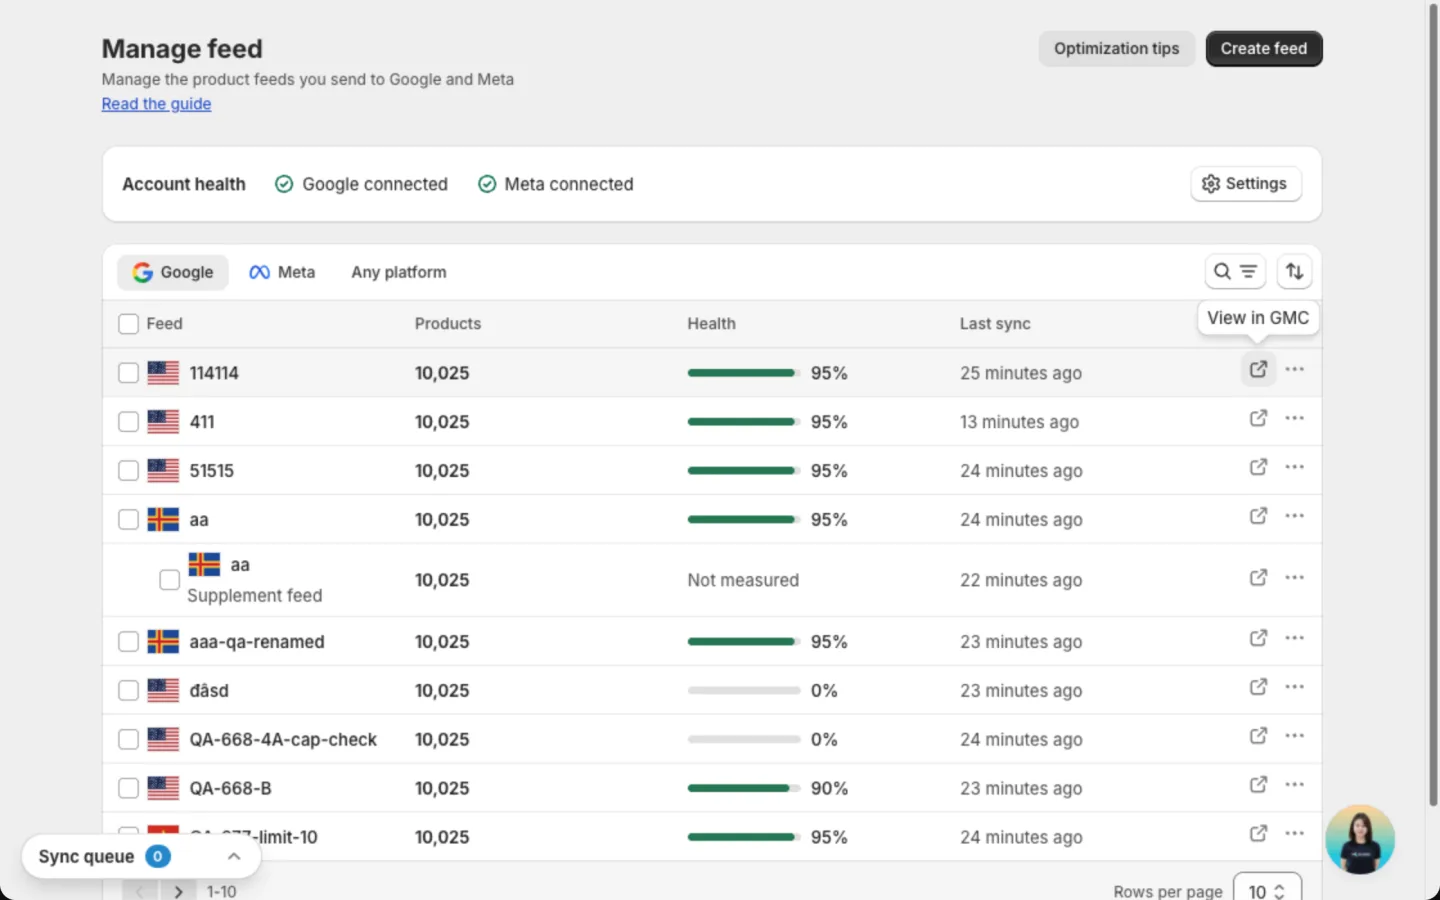The width and height of the screenshot is (1440, 900).
Task: Open more actions for aa Supplement feed
Action: pos(1295,578)
